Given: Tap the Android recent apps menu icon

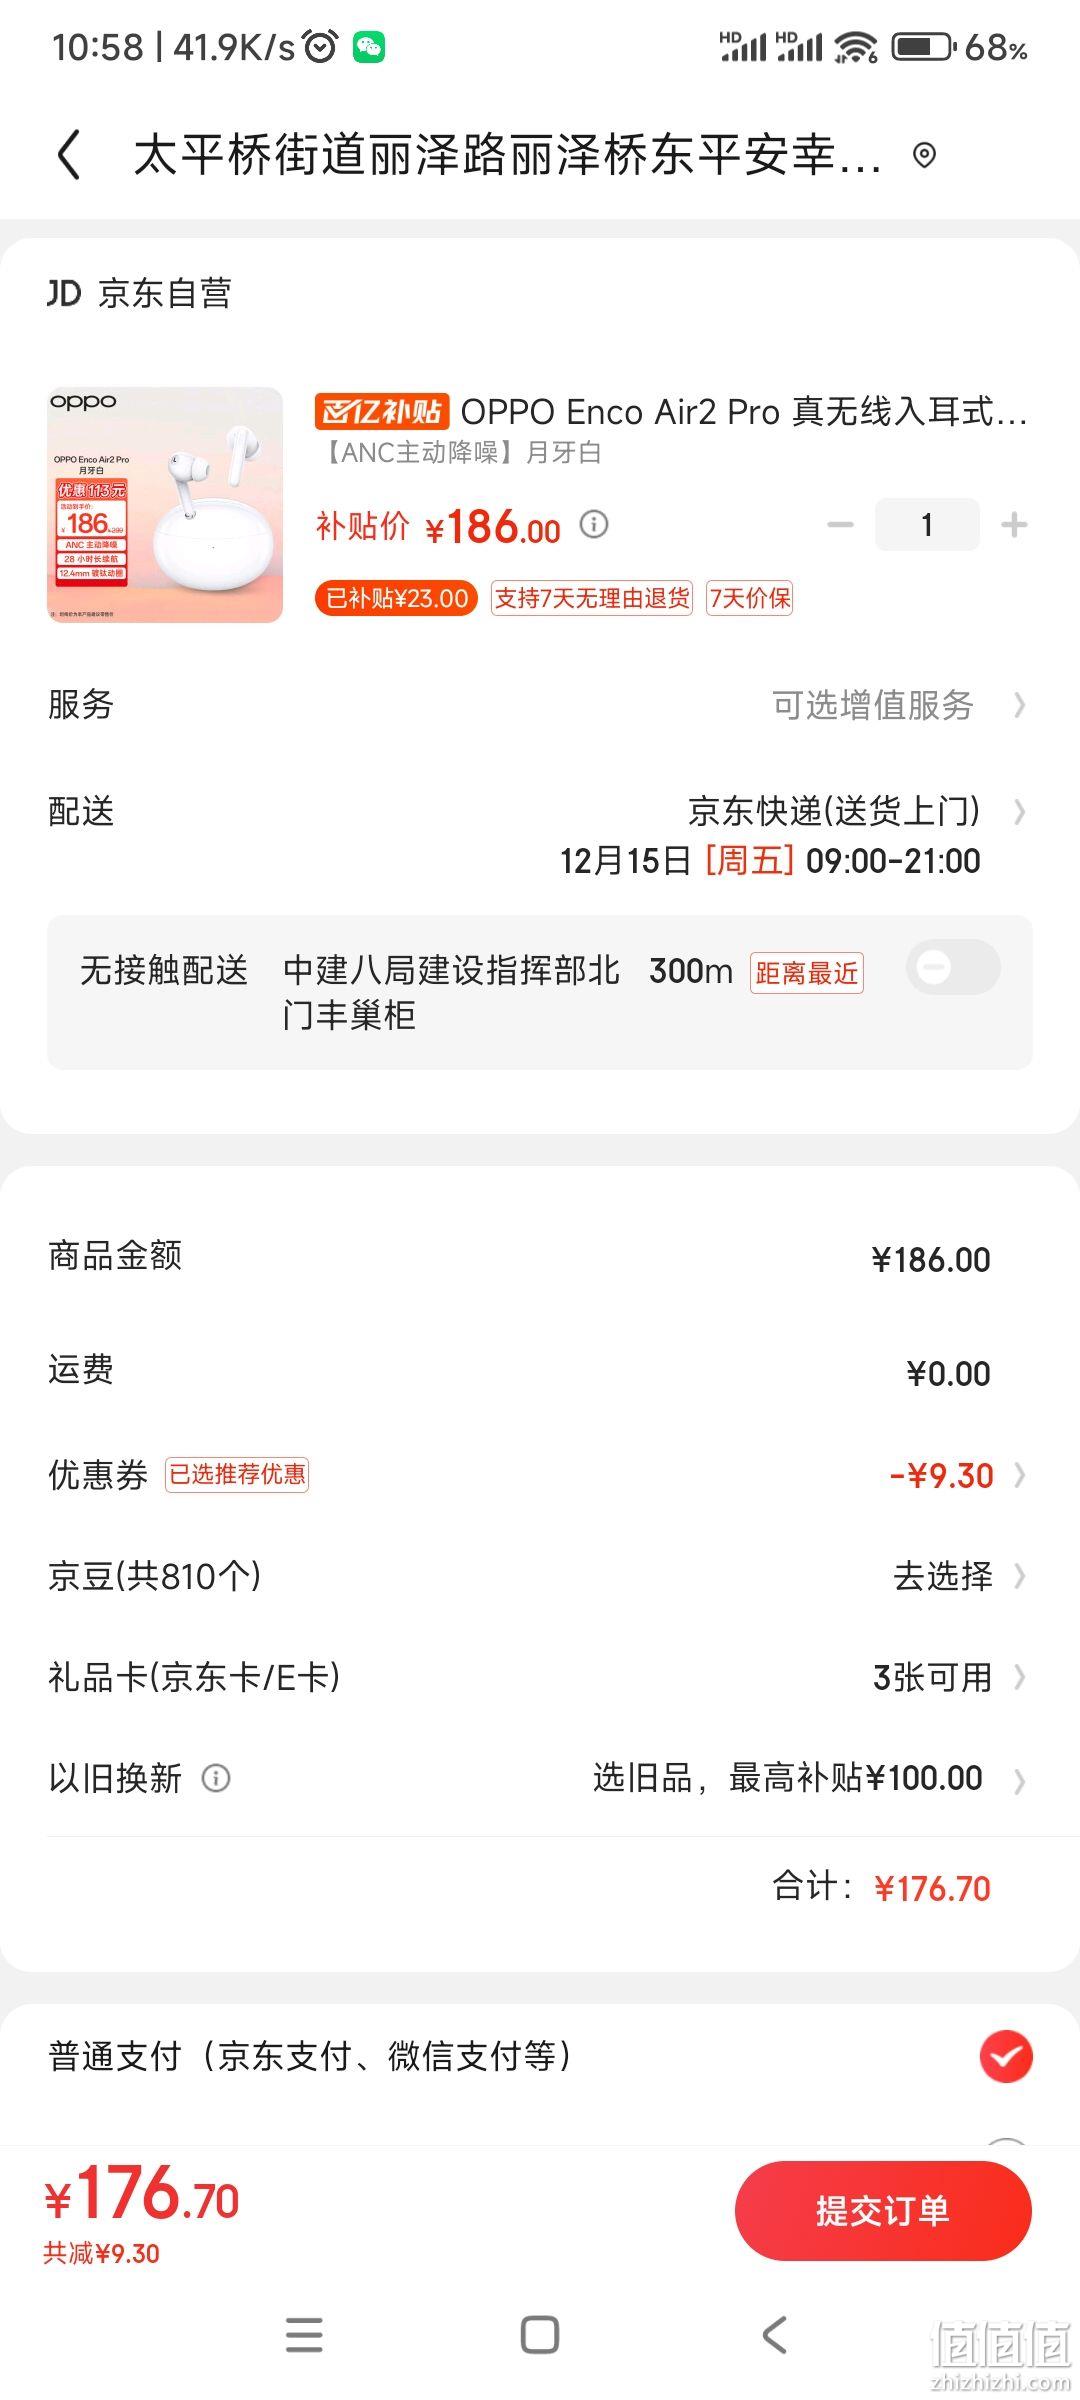Looking at the screenshot, I should coord(304,2335).
